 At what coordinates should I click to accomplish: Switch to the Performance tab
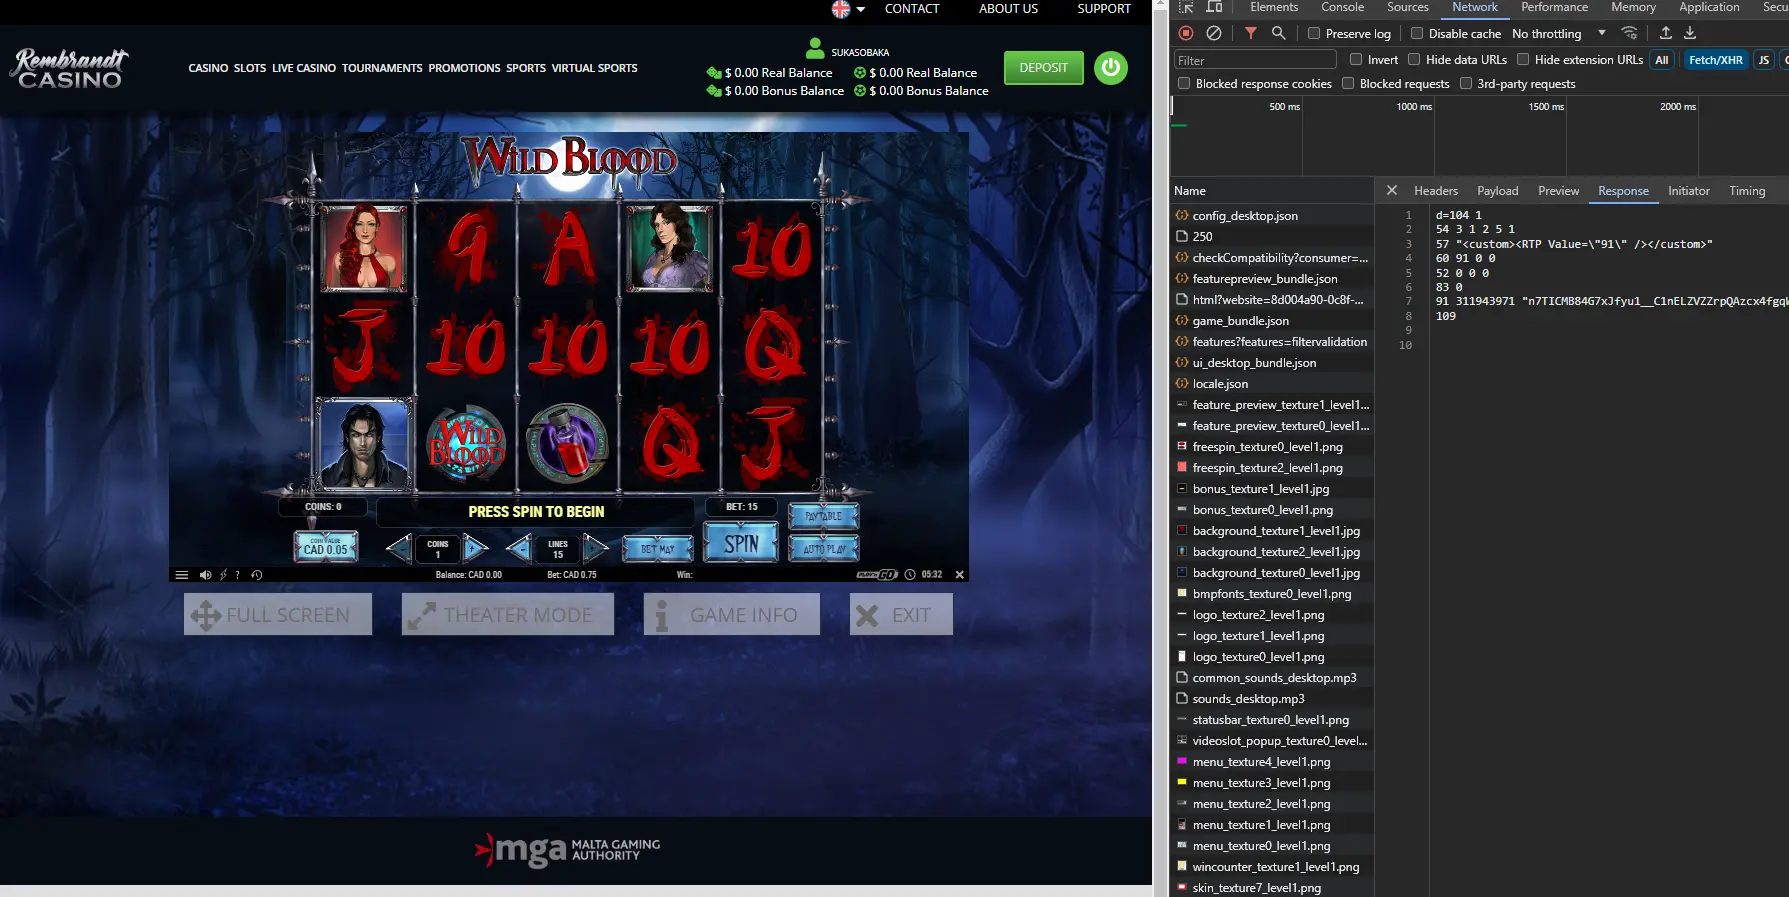pos(1554,7)
